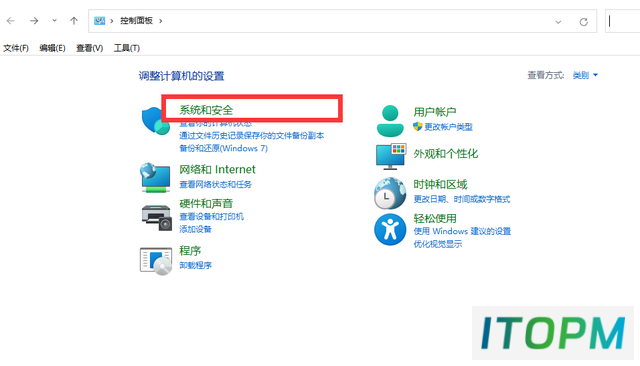Open 添加设备 link

click(196, 229)
